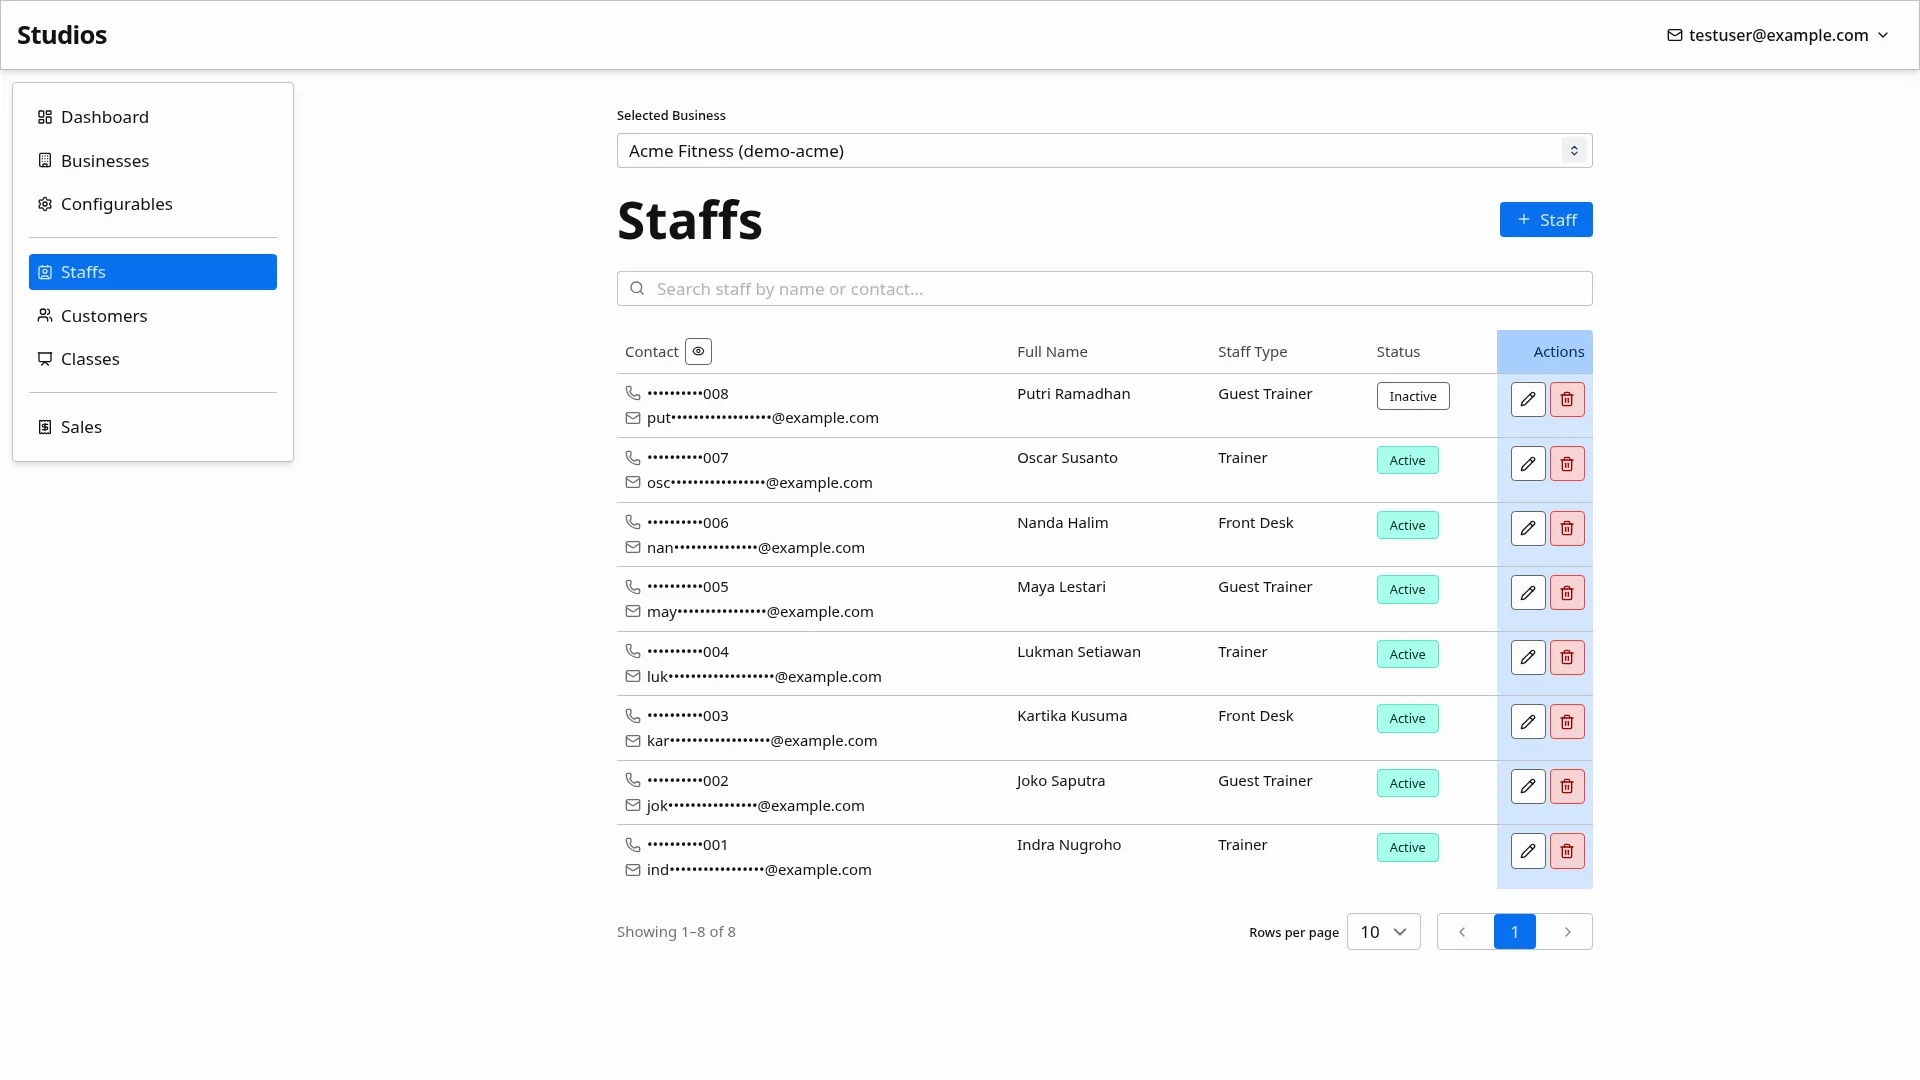Viewport: 1920px width, 1080px height.
Task: Add a new staff with the Staff button
Action: coord(1546,220)
